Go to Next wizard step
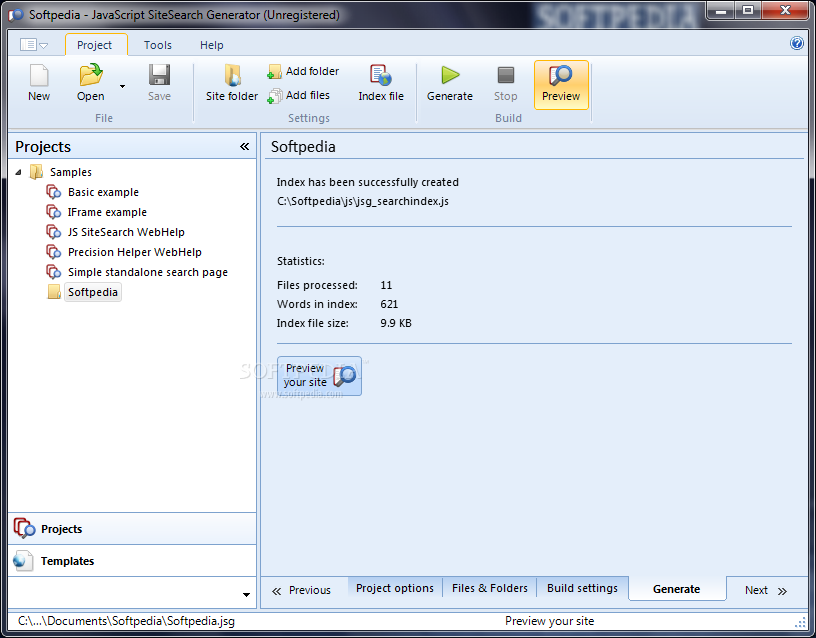Screen dimensions: 816x638 766,590
